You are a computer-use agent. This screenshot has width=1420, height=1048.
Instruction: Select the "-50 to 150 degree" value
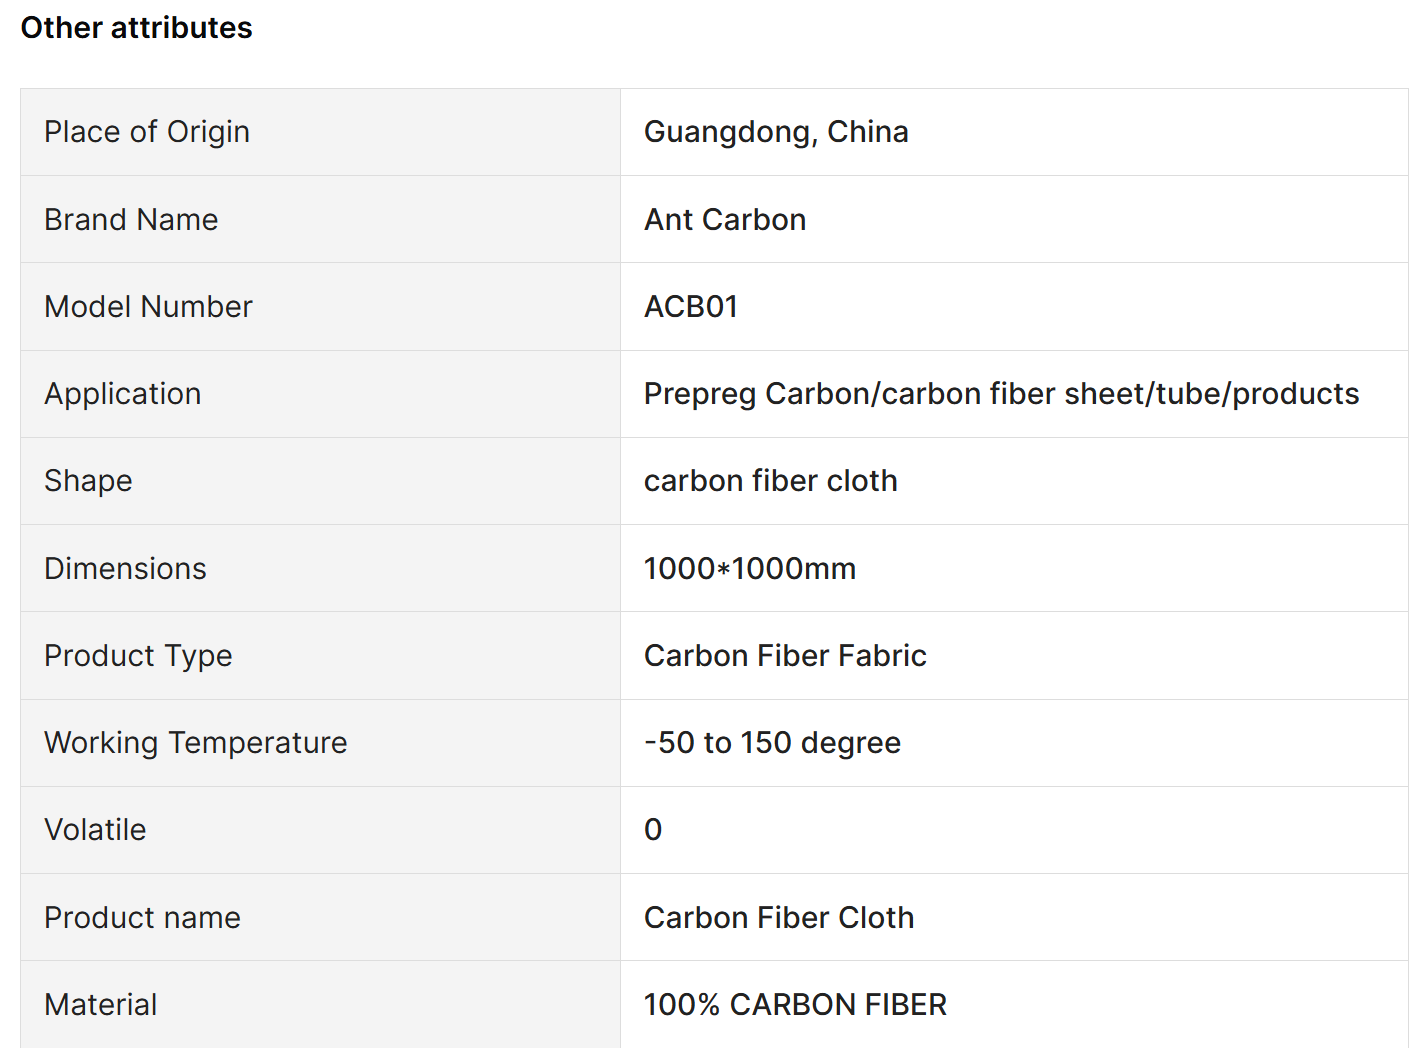click(772, 743)
